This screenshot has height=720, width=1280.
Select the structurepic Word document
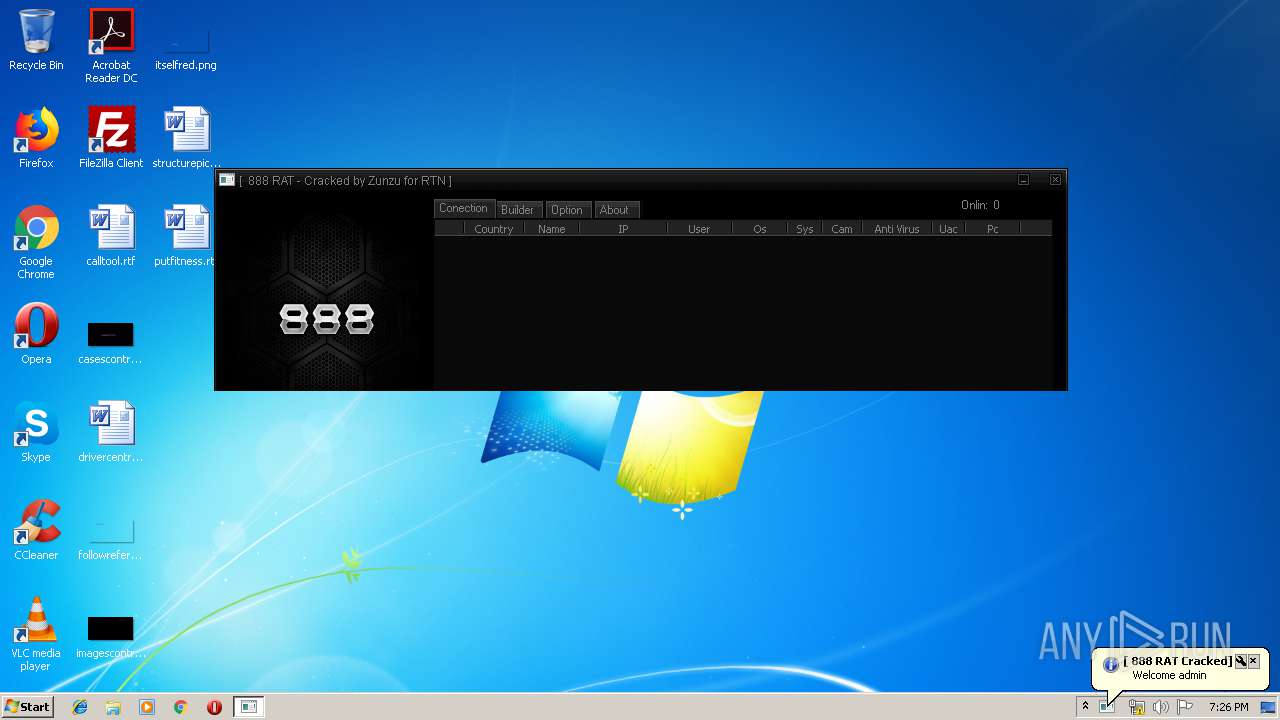point(186,138)
